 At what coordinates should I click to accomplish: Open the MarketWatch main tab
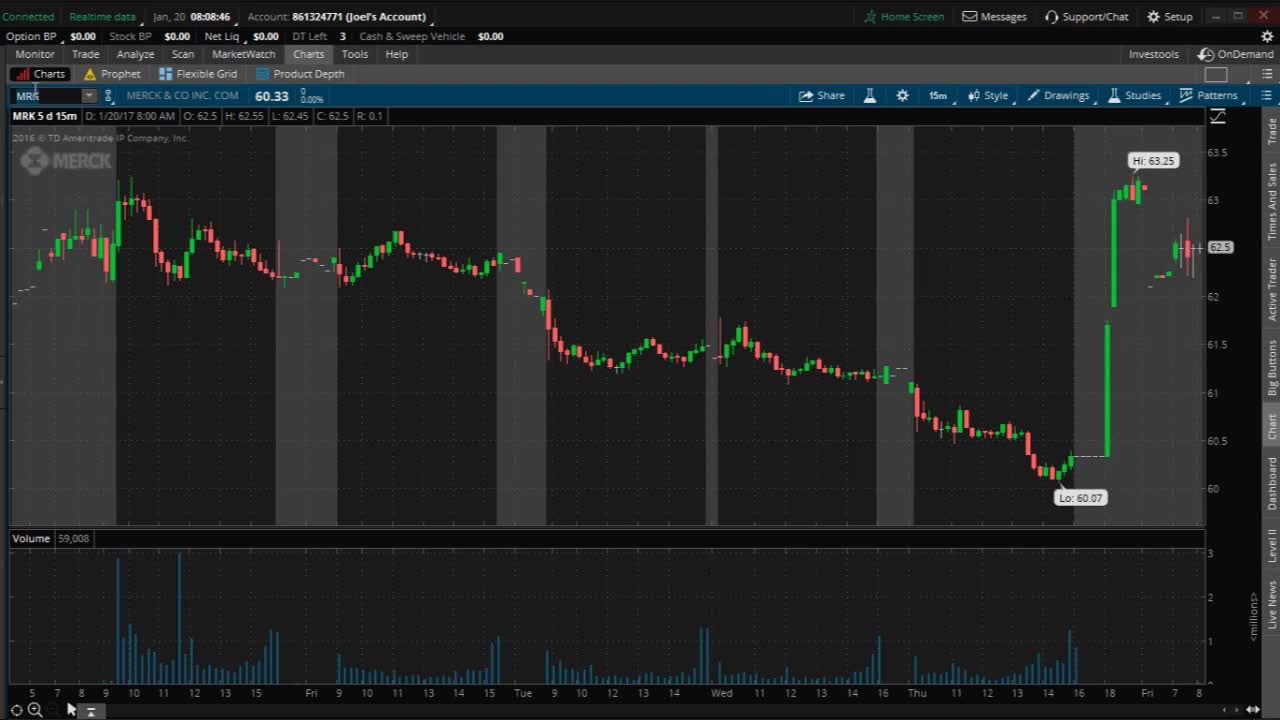tap(244, 54)
